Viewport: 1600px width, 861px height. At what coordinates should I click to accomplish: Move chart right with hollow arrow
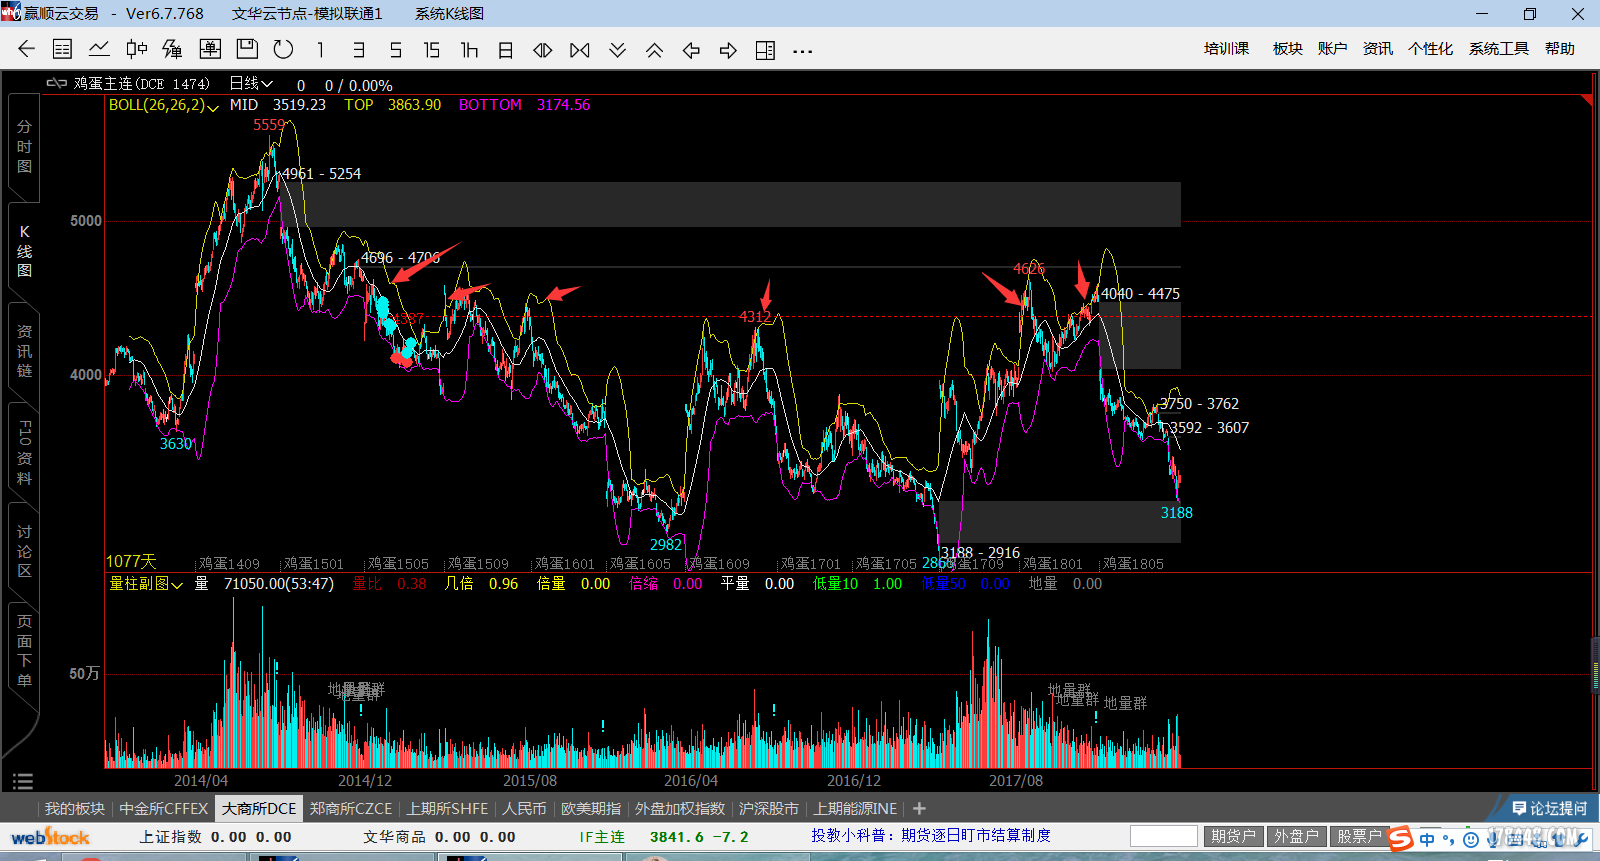click(x=728, y=50)
